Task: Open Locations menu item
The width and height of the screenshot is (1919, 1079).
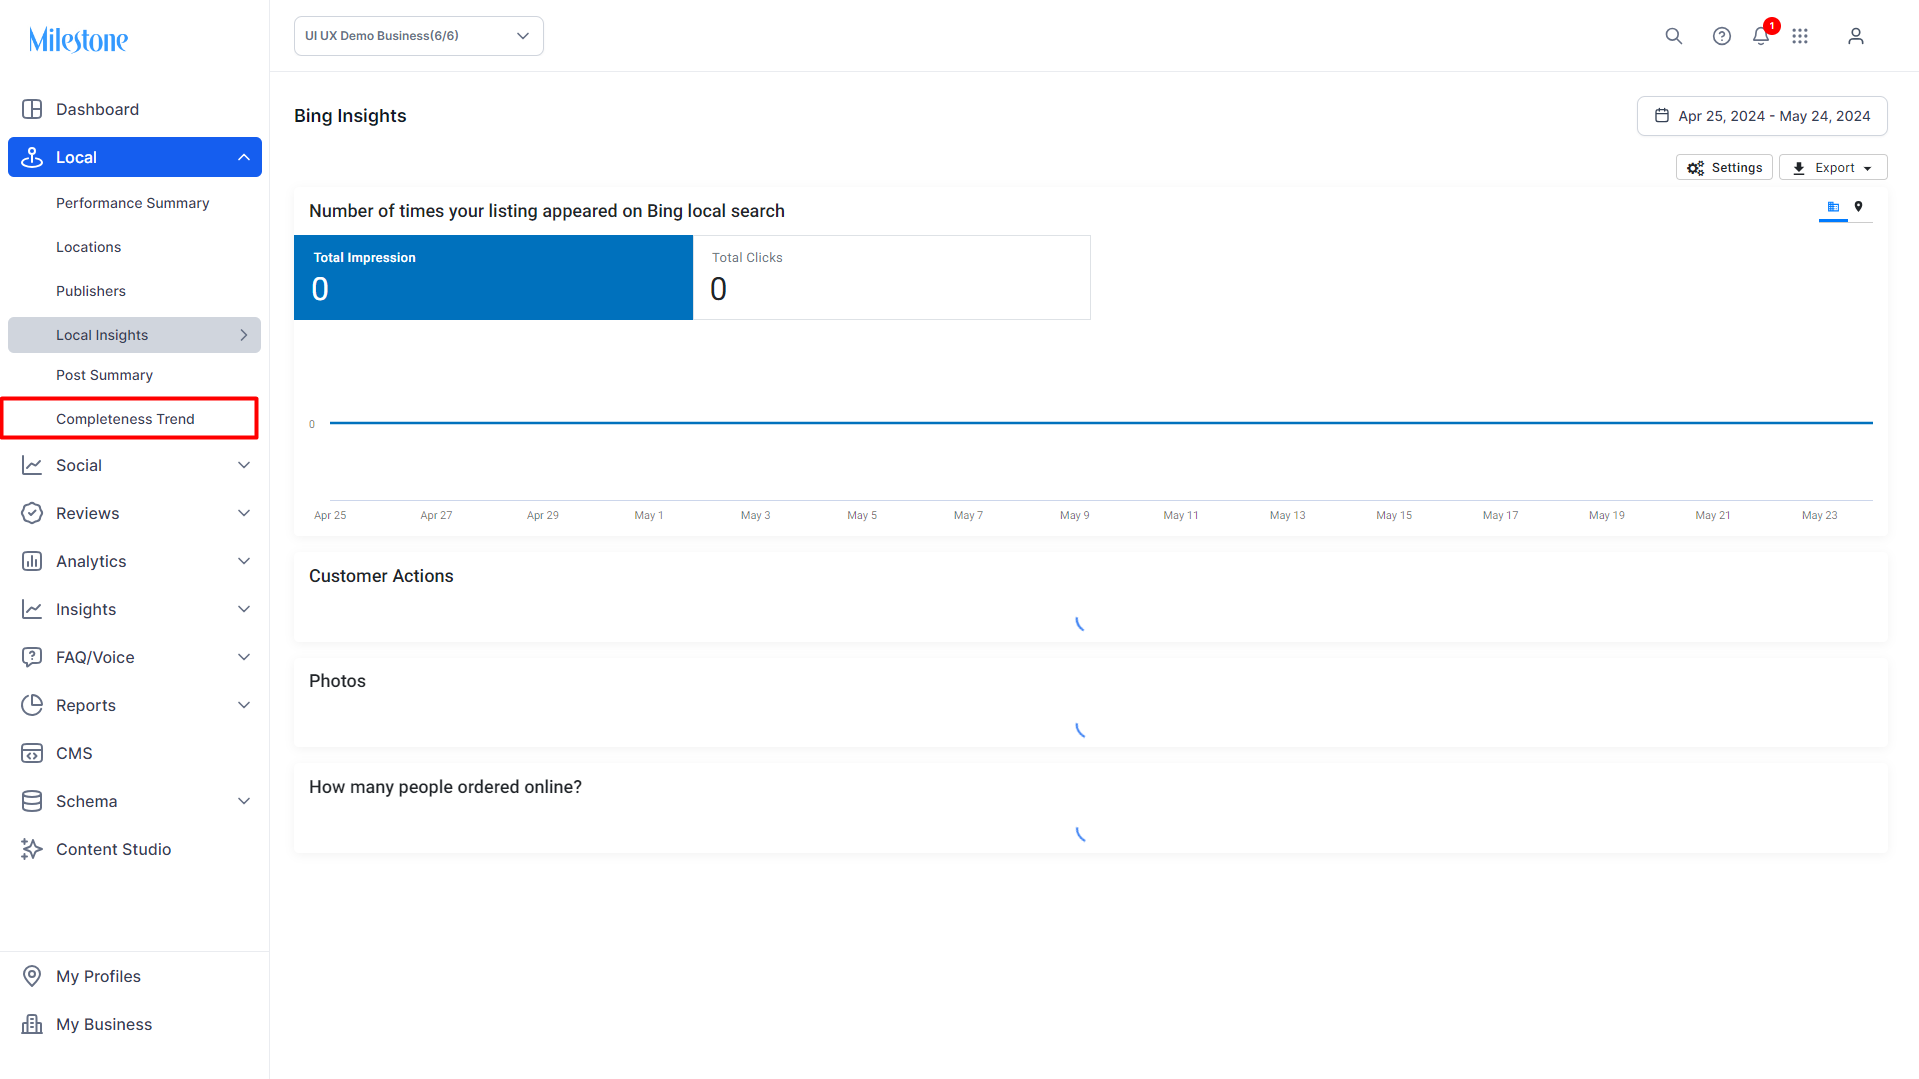Action: [88, 247]
